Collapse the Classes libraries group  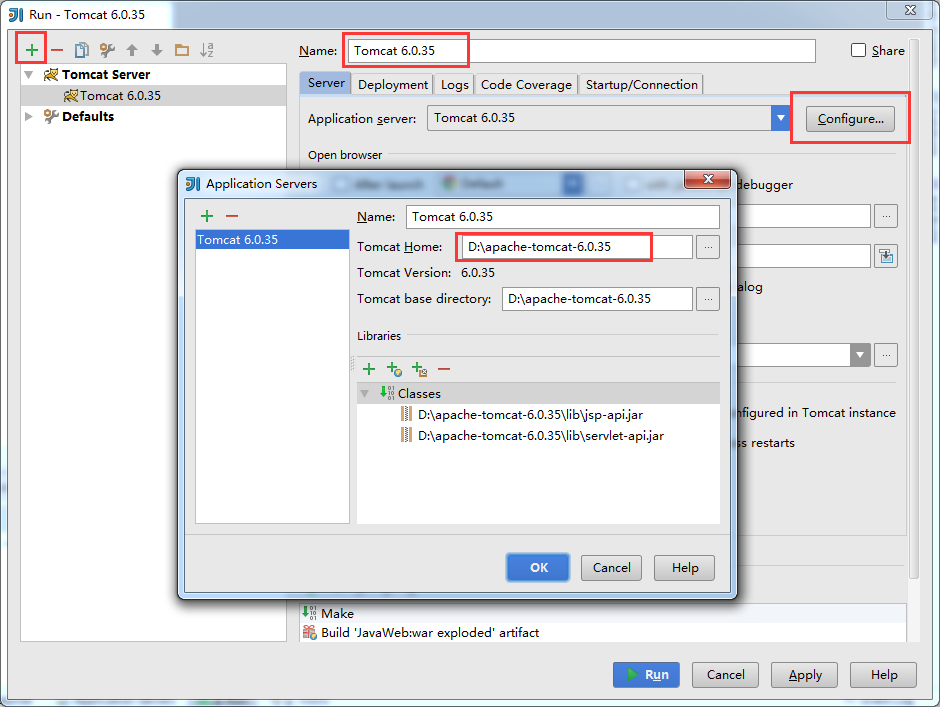[364, 394]
